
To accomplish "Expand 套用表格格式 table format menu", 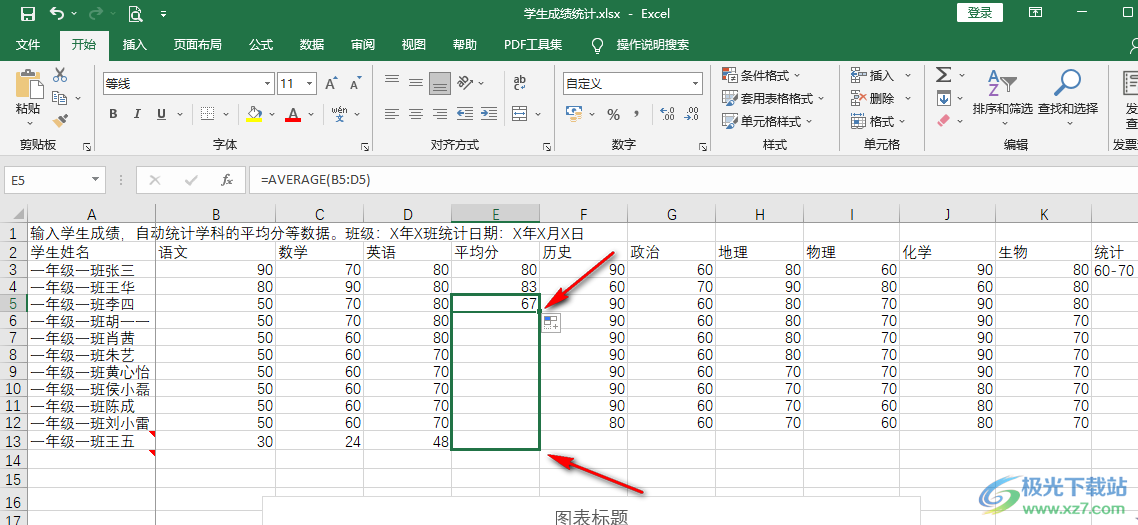I will [x=773, y=98].
